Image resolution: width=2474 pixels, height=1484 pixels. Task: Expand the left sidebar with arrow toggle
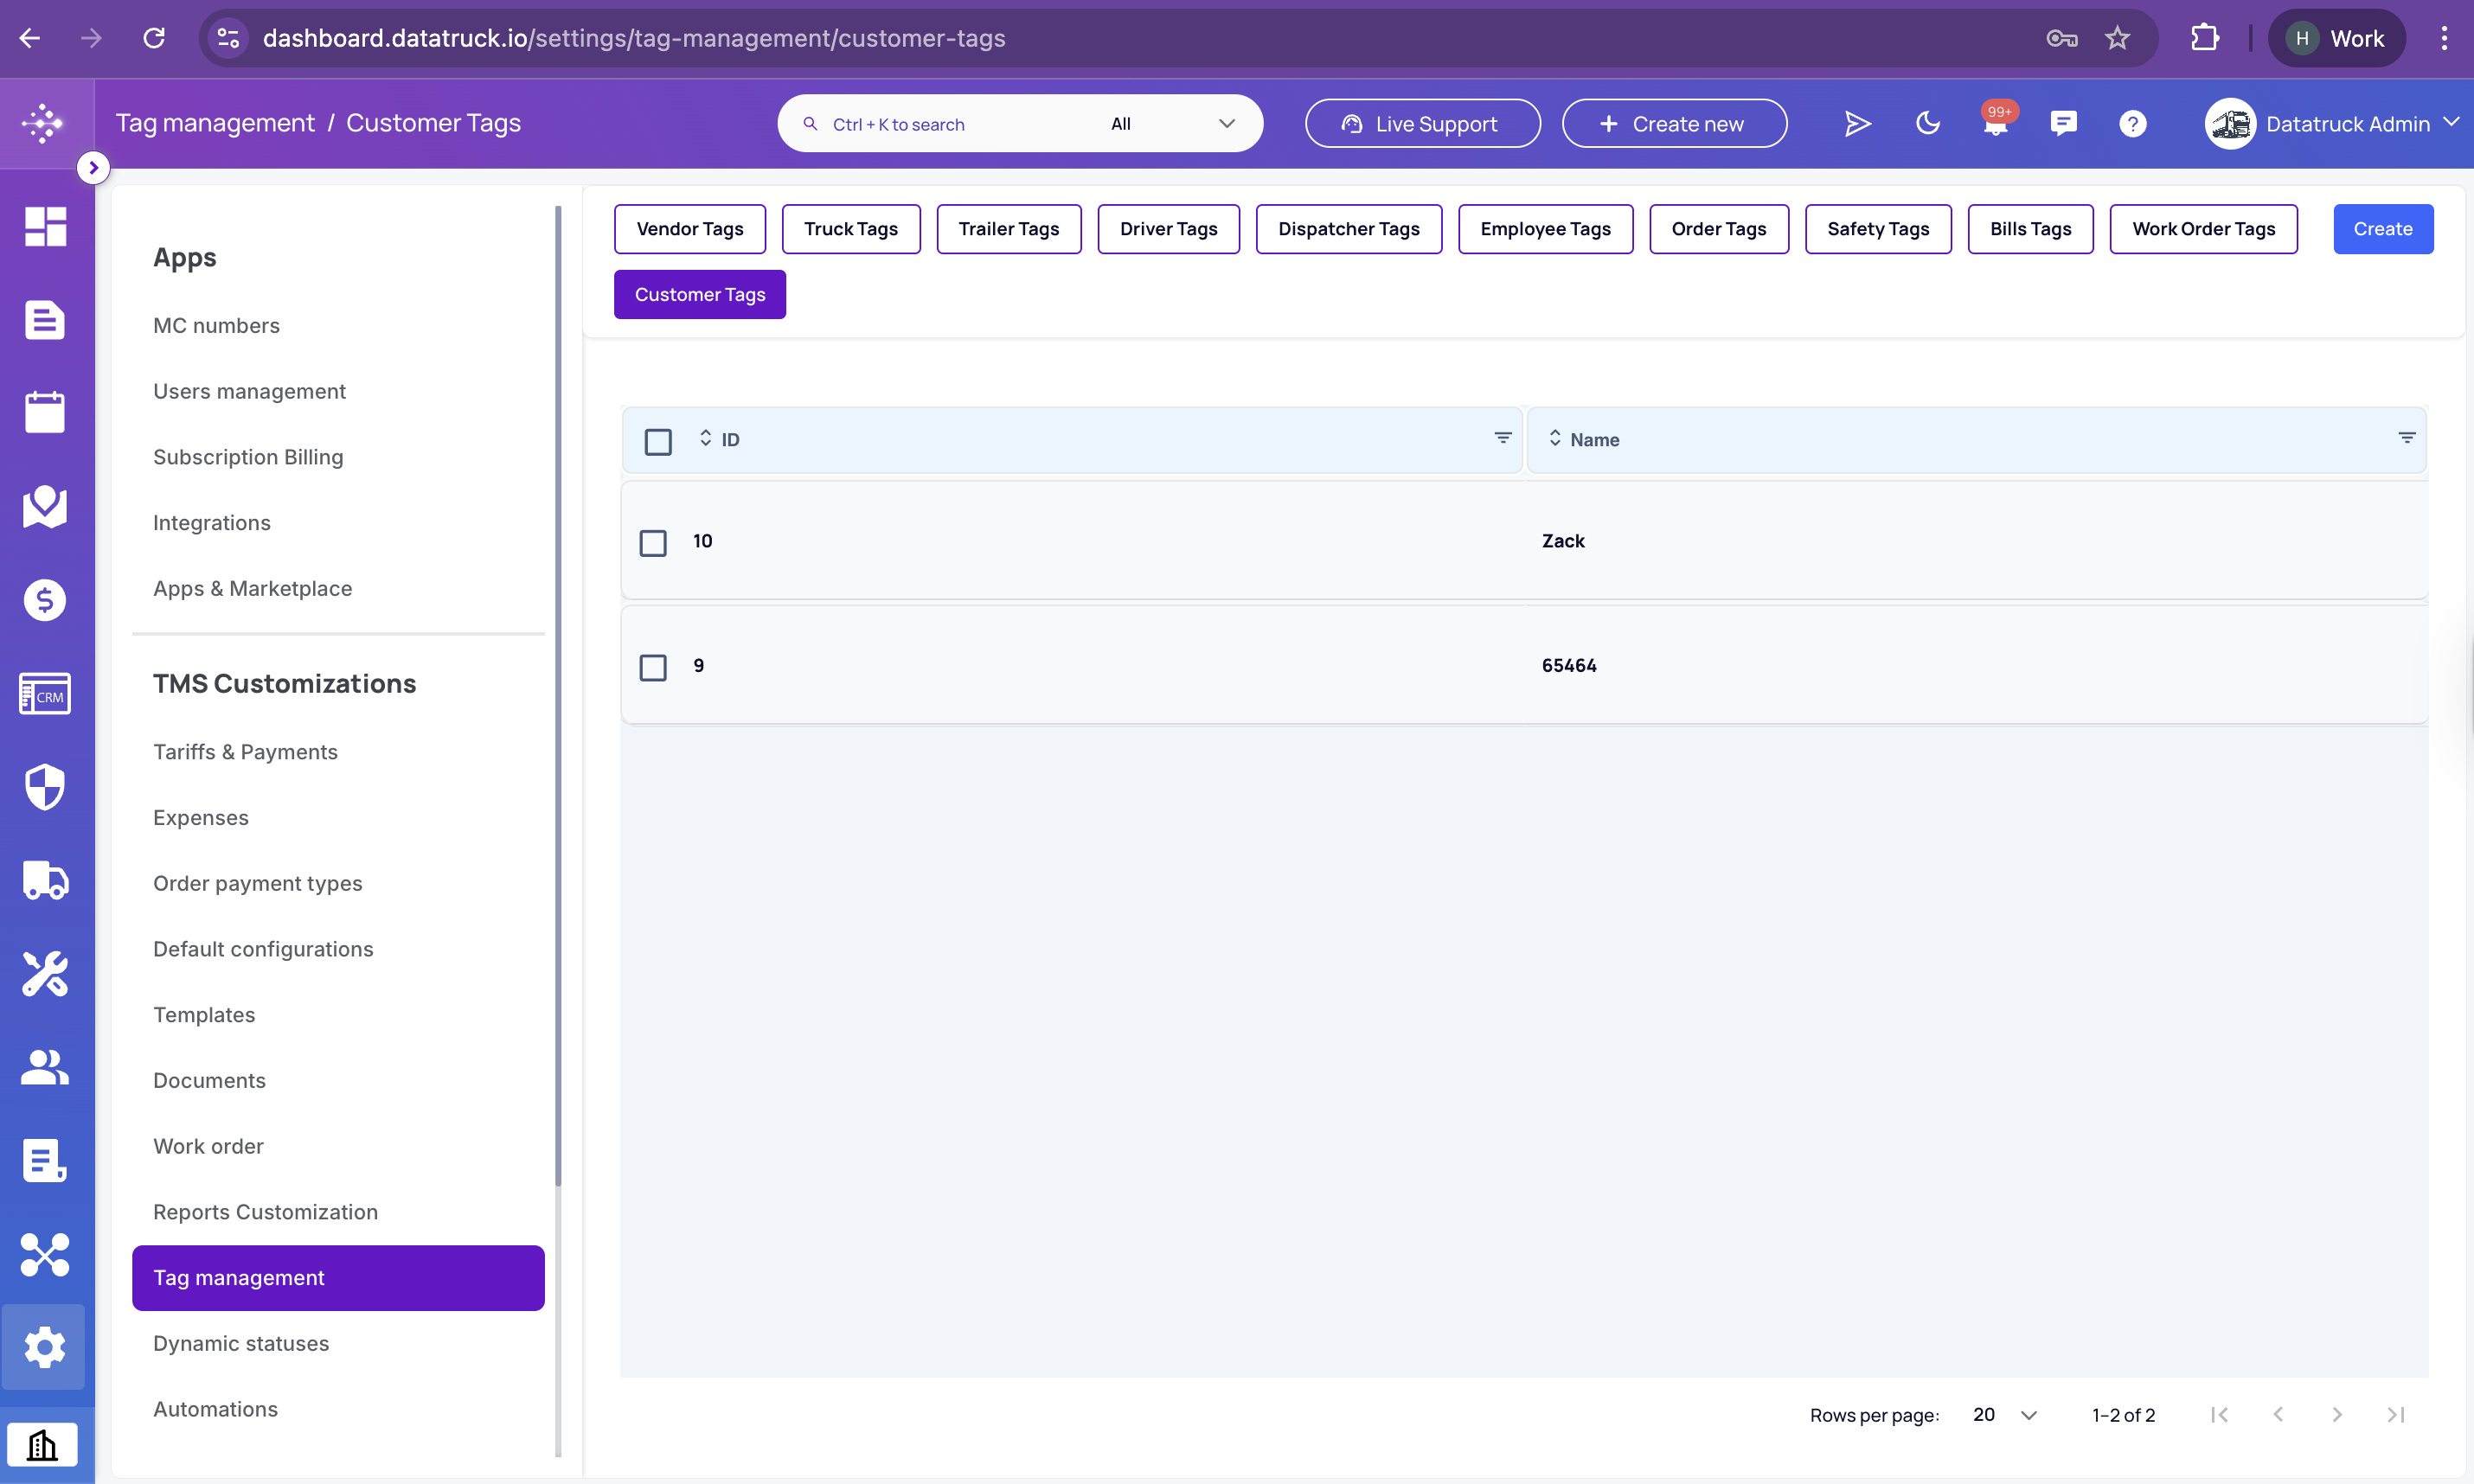(x=93, y=167)
